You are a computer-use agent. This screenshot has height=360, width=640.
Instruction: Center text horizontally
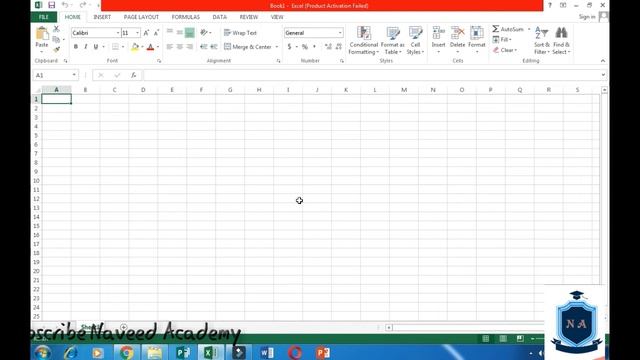(x=180, y=47)
